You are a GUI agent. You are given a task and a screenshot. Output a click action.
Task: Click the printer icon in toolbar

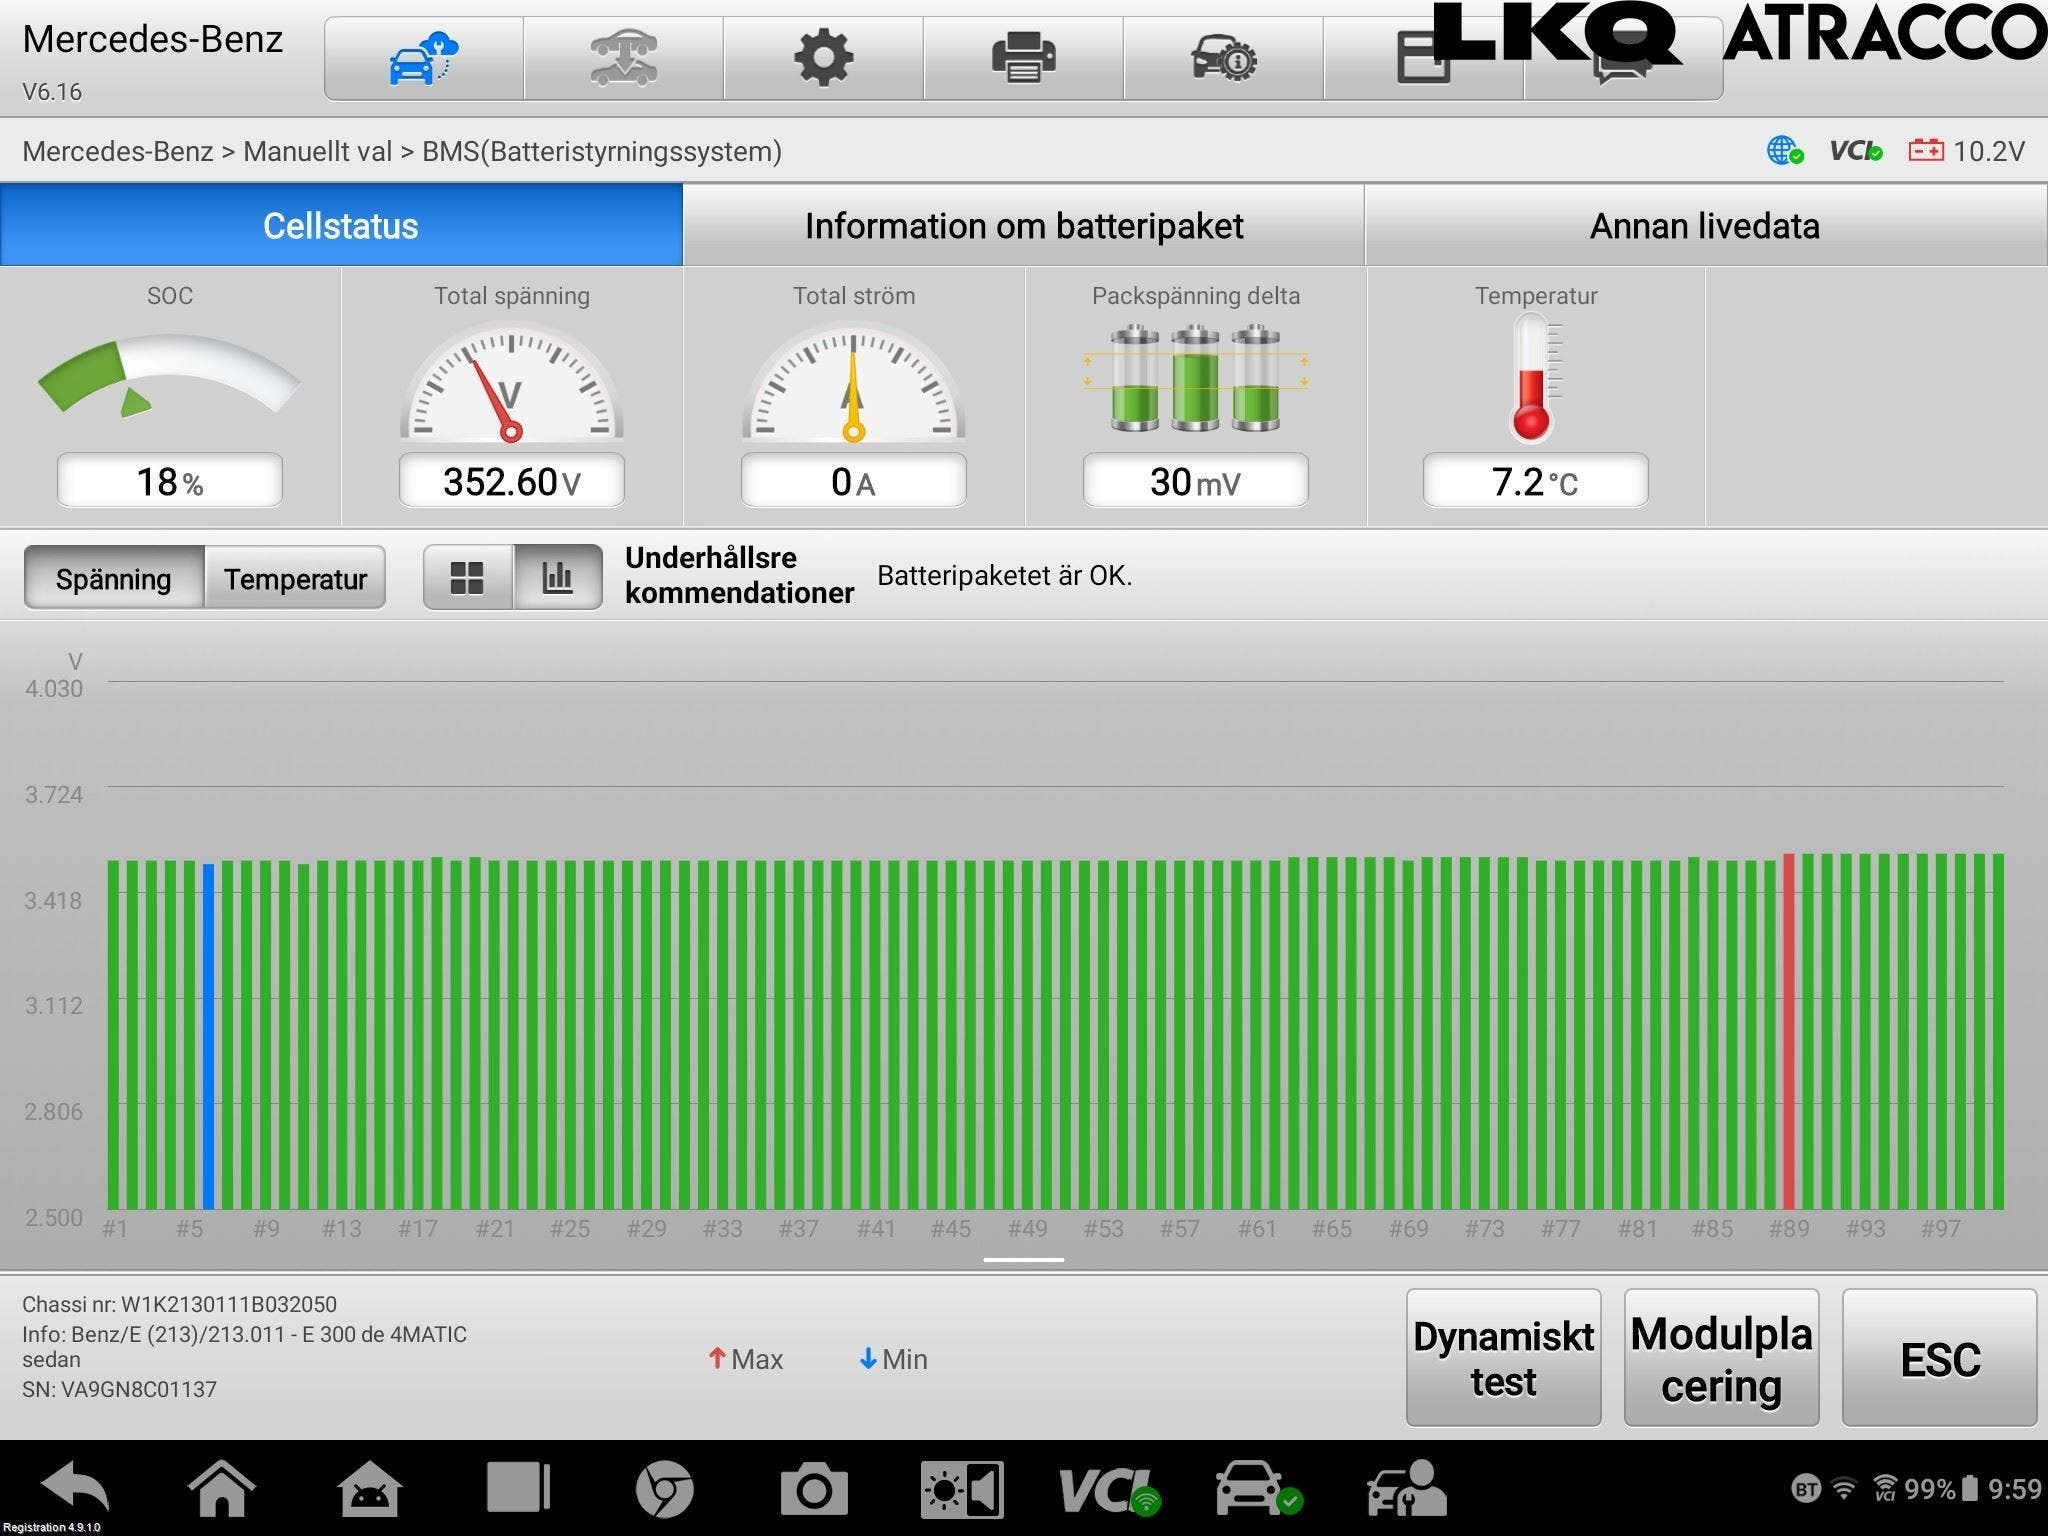coord(1023,58)
